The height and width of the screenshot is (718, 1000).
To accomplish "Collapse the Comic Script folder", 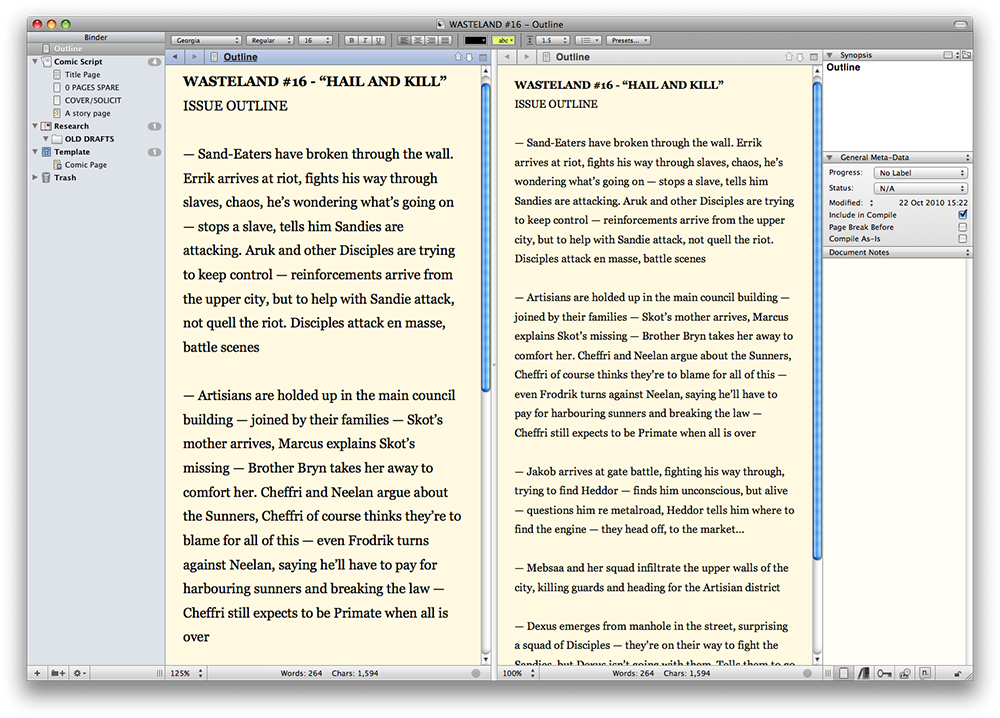I will pos(36,62).
